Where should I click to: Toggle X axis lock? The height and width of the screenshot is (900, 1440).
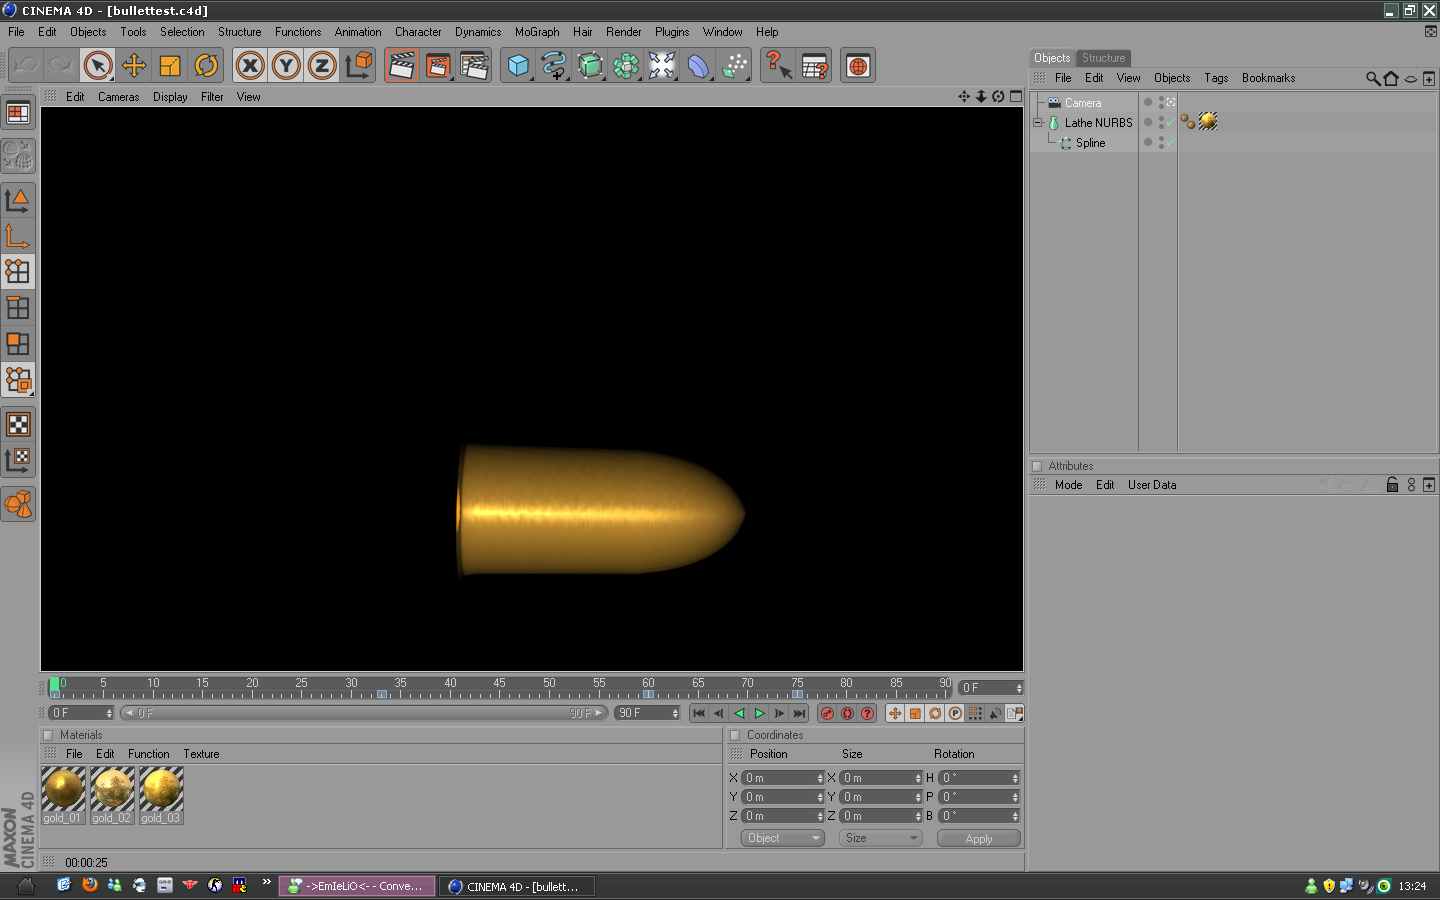pyautogui.click(x=250, y=66)
